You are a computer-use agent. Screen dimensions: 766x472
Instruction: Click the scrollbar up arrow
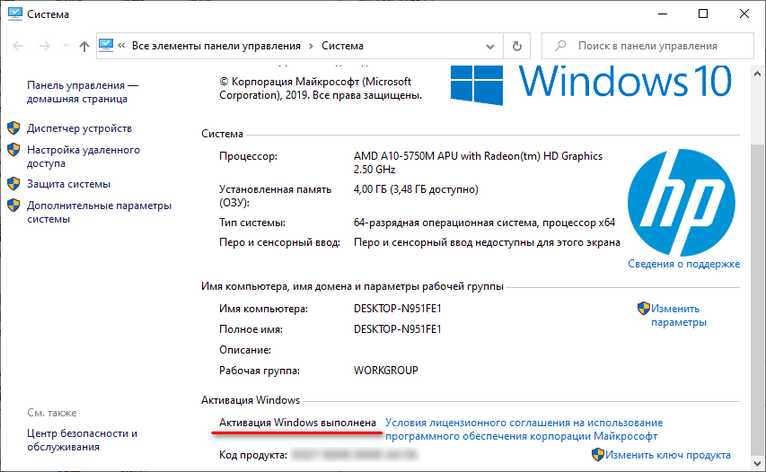click(x=758, y=74)
